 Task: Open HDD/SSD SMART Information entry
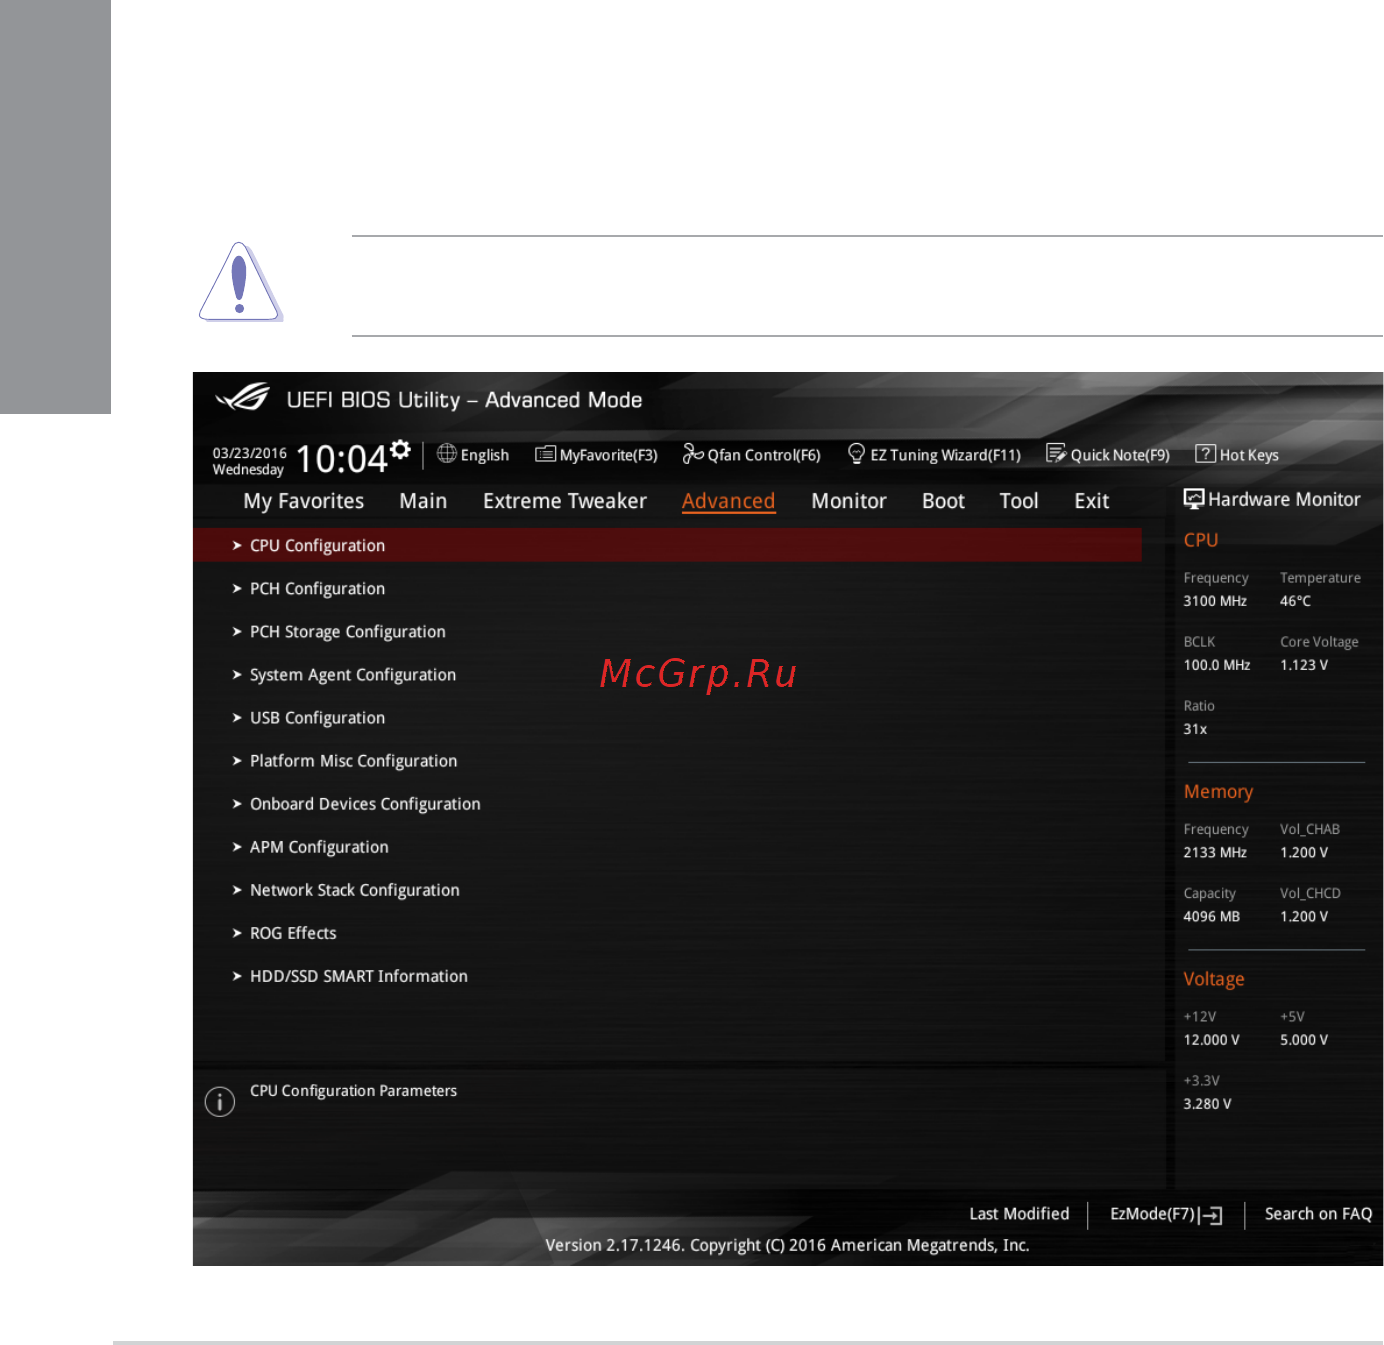[x=359, y=976]
